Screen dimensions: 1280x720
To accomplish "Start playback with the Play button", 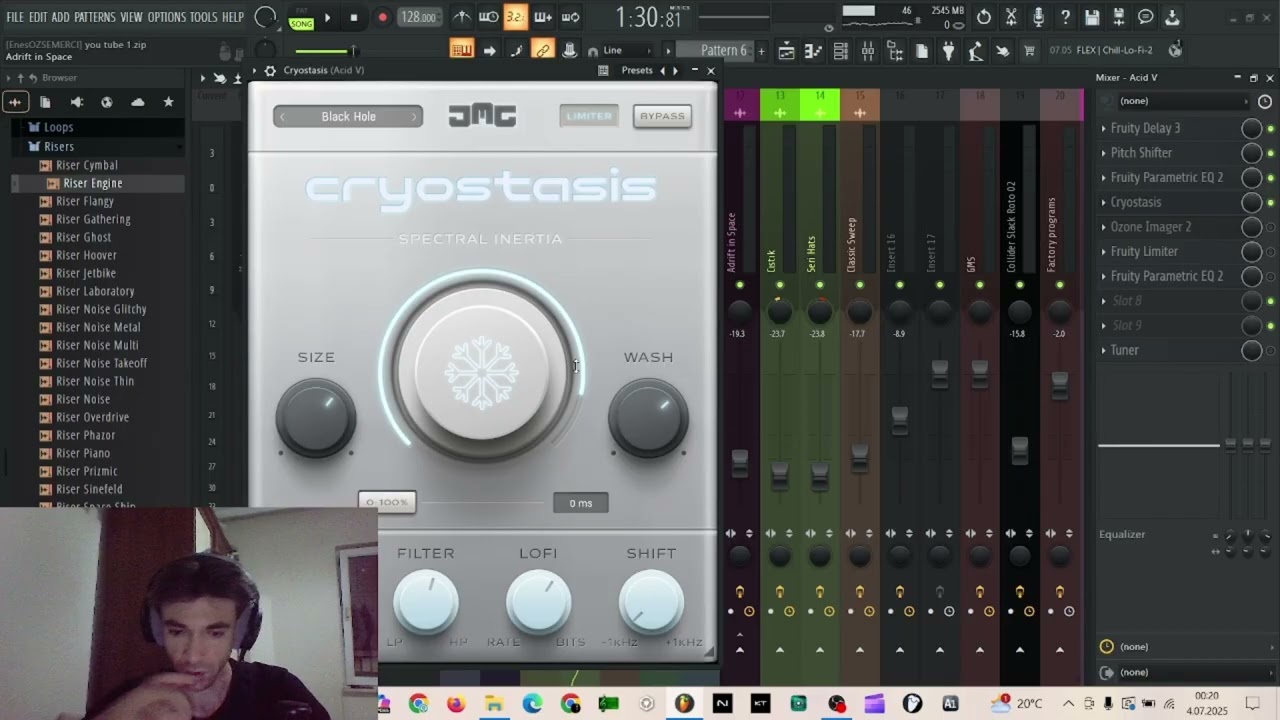I will 327,17.
